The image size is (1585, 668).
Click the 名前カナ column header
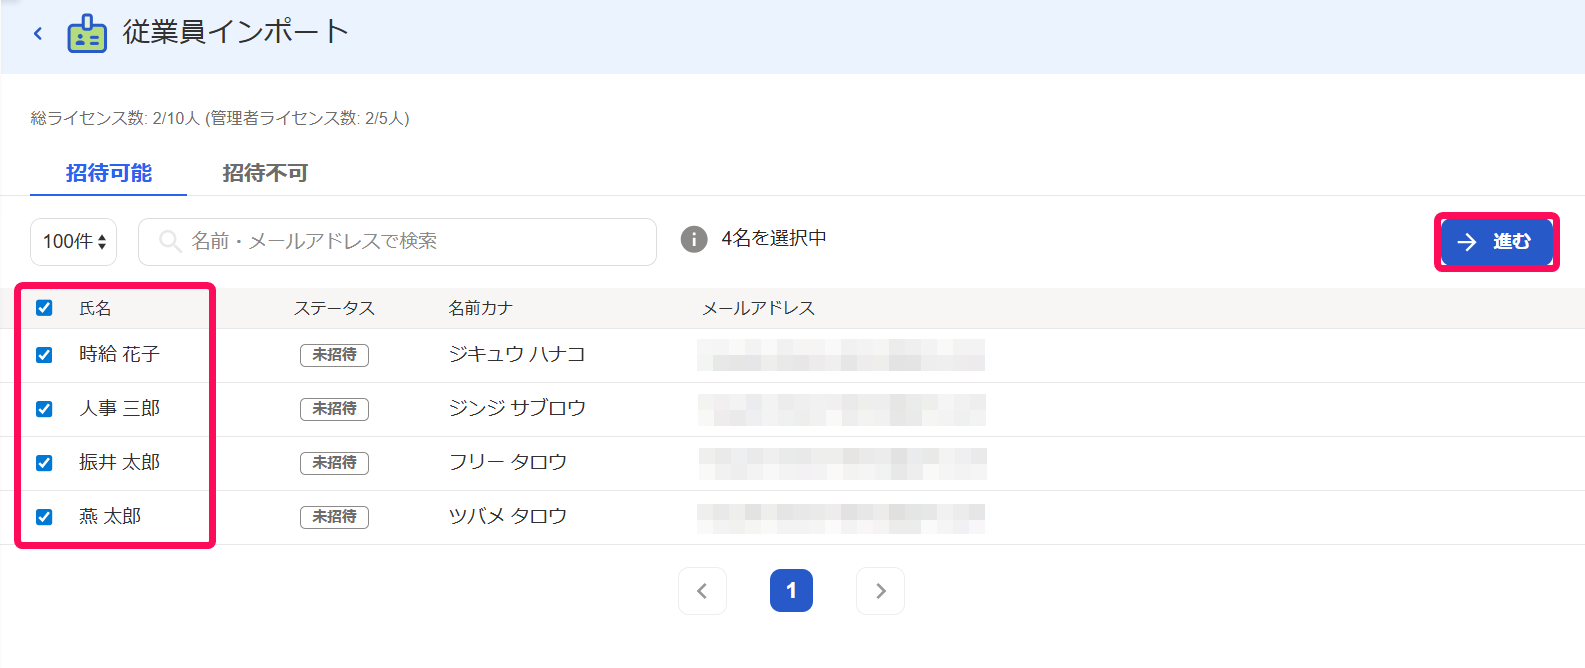[481, 308]
